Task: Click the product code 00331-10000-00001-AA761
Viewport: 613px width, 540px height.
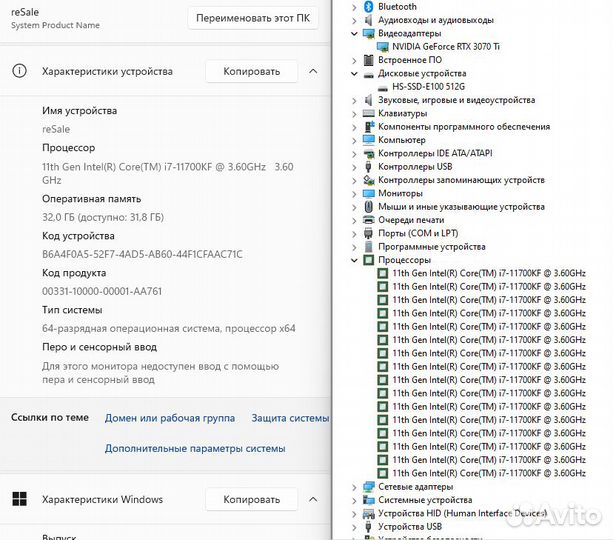Action: (x=102, y=291)
